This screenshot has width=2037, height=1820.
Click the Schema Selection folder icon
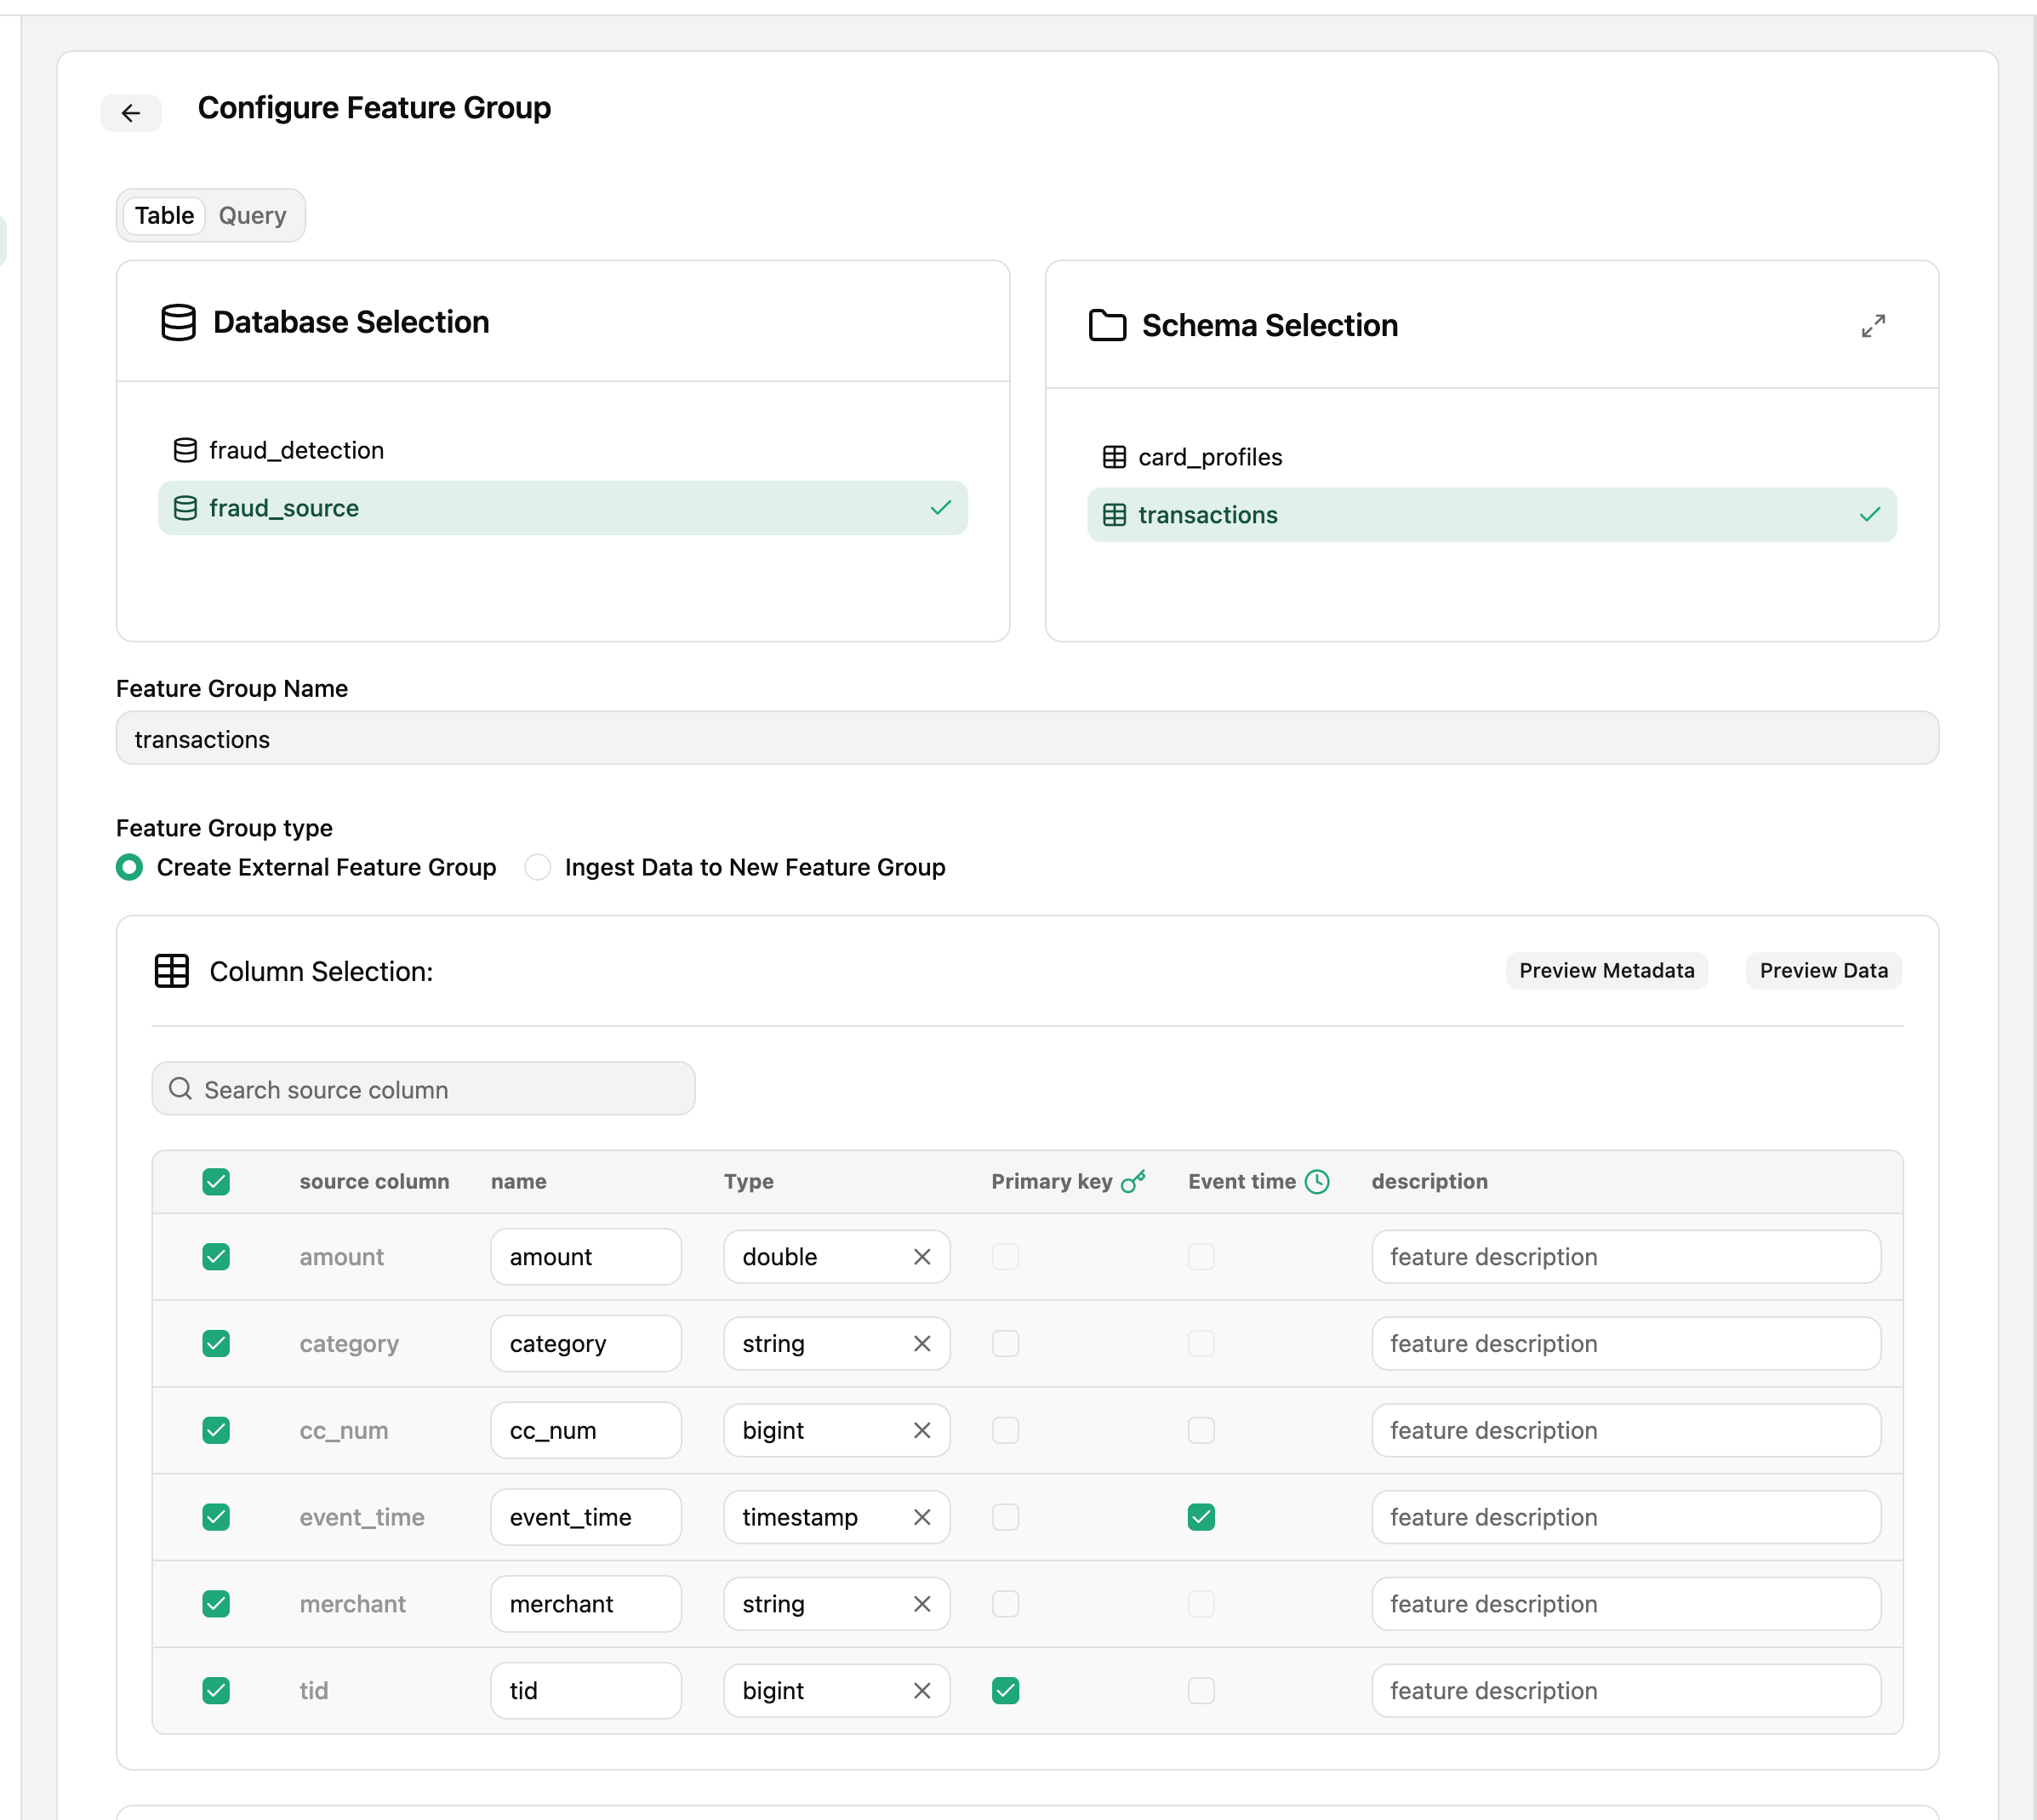click(1107, 326)
